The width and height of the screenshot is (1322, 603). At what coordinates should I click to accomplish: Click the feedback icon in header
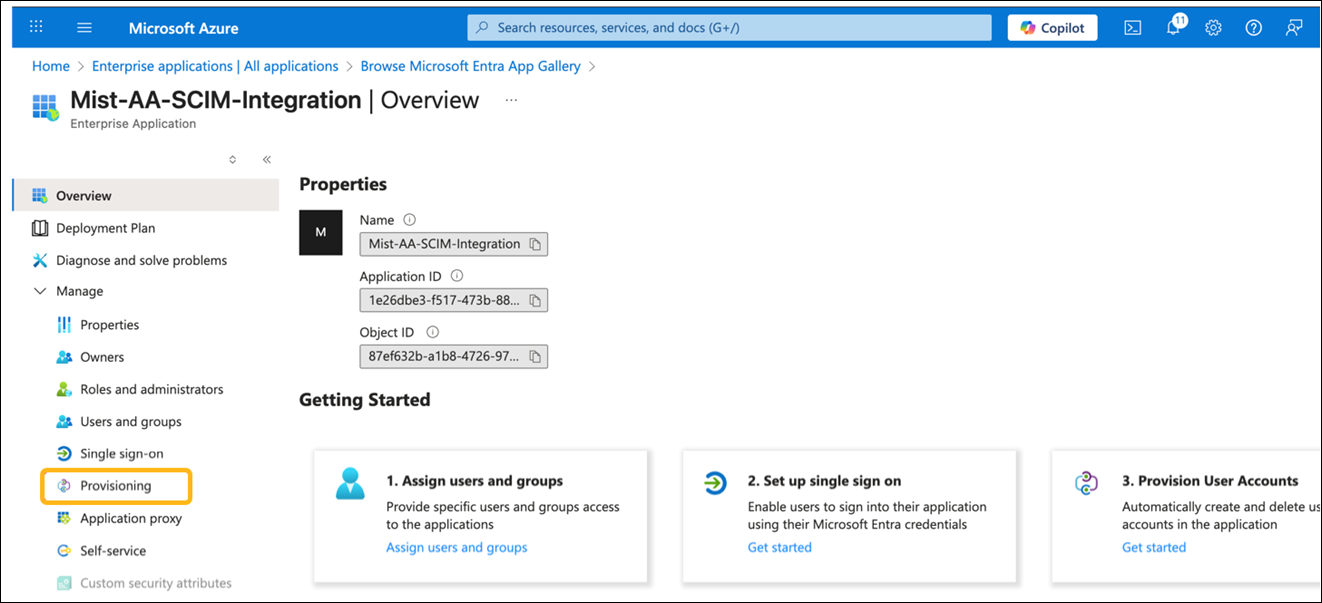[x=1294, y=28]
